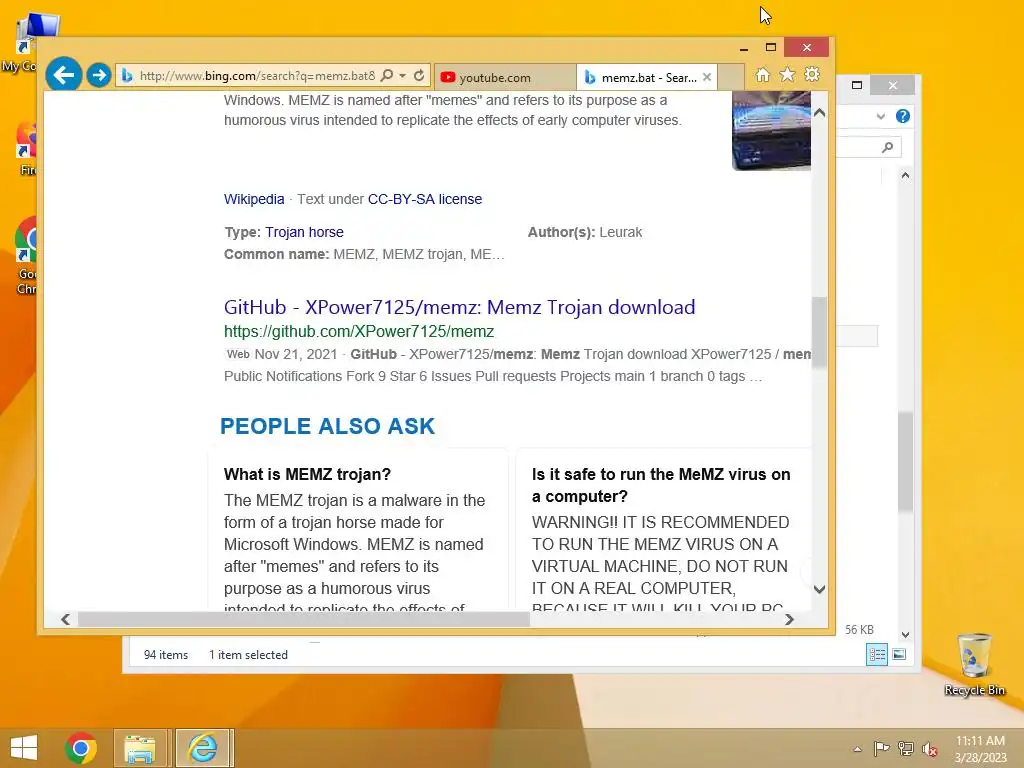Click Internet Explorer taskbar icon

202,748
